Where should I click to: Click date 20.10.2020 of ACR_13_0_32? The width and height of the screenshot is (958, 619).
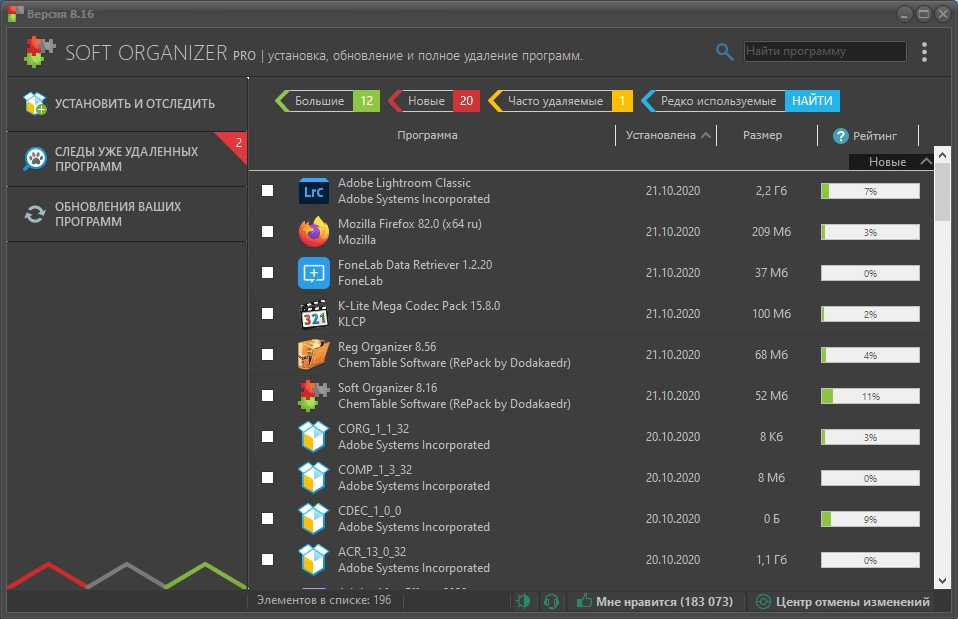tap(673, 559)
